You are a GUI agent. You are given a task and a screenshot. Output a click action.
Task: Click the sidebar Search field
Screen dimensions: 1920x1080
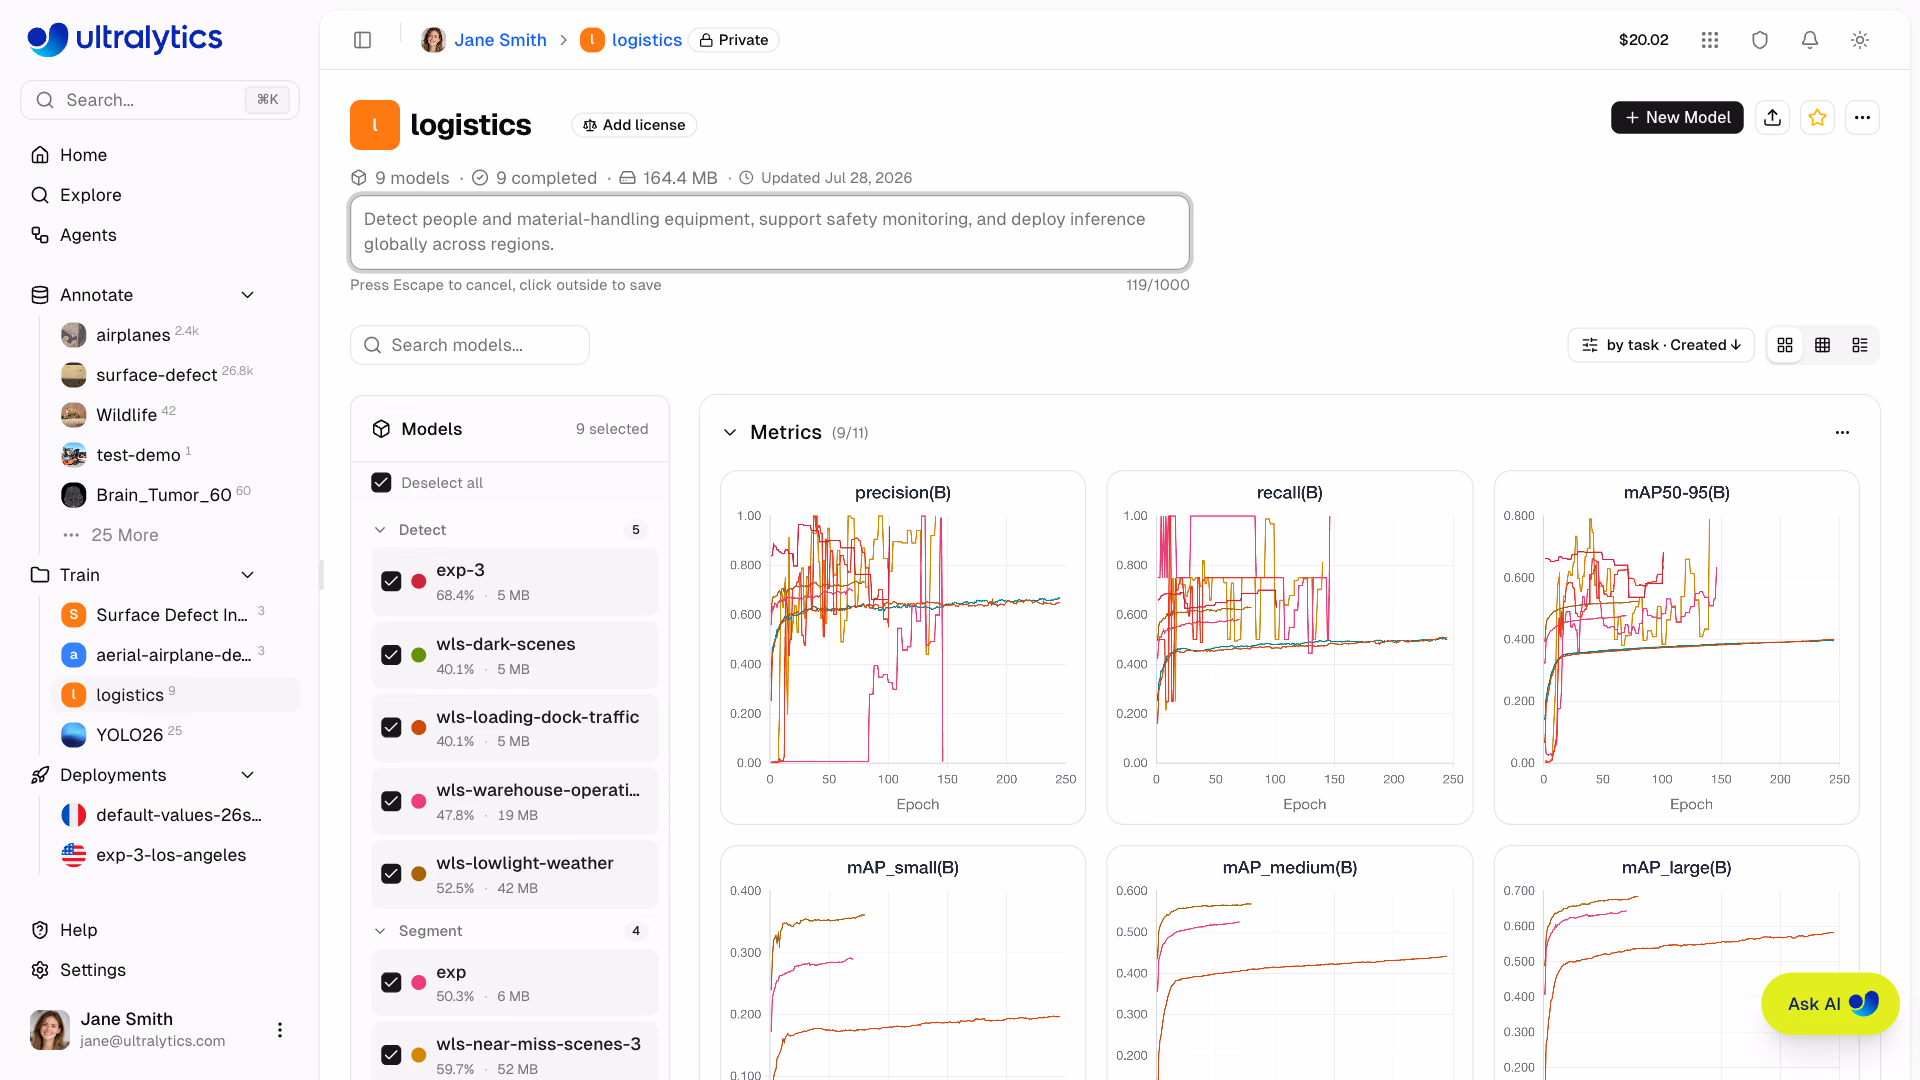click(x=160, y=100)
